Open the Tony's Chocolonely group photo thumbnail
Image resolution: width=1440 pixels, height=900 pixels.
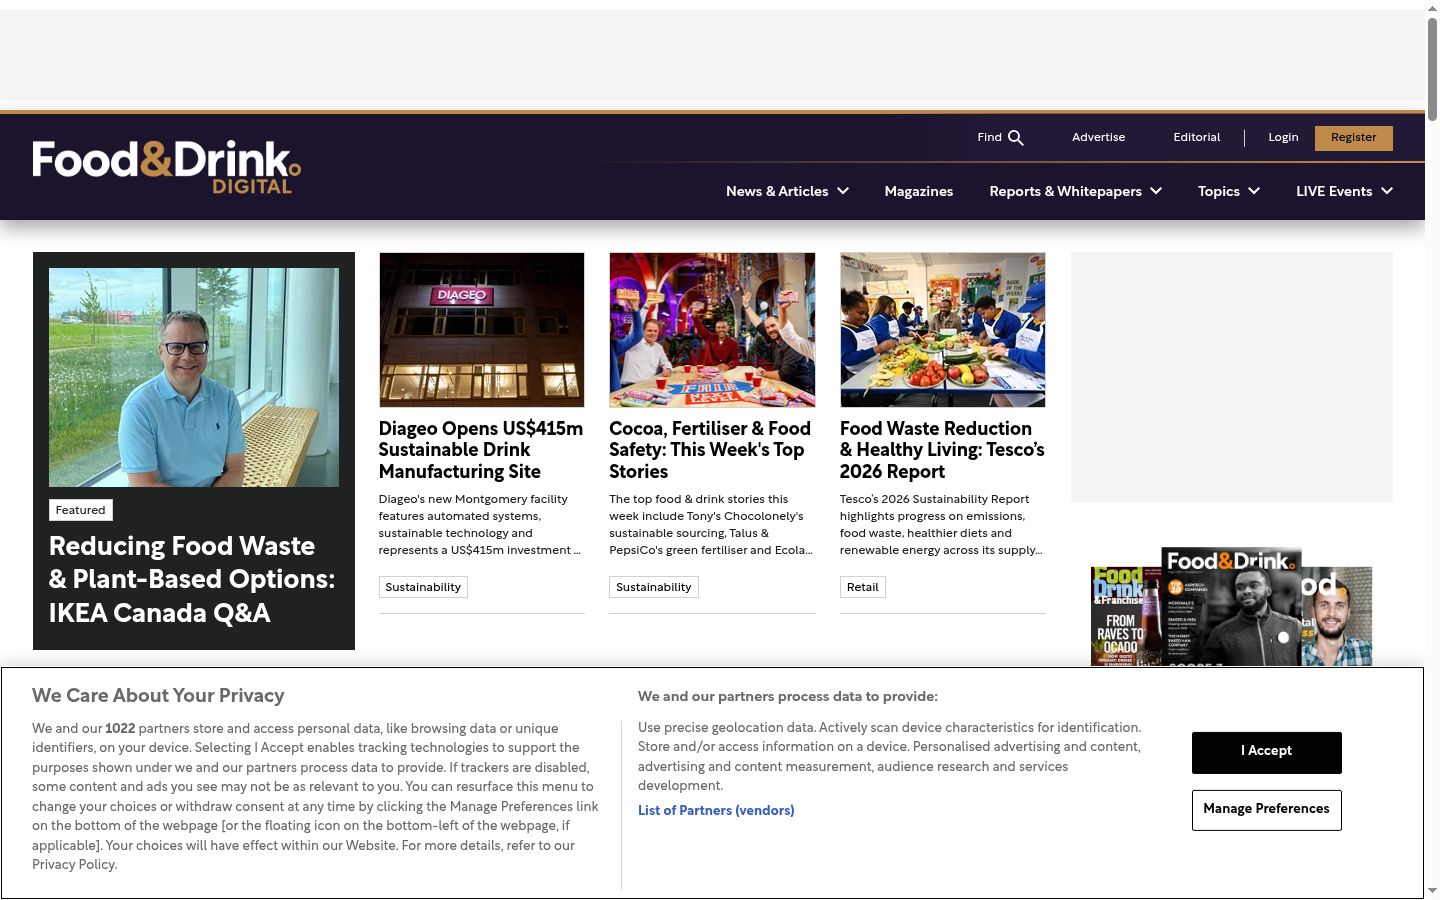712,330
